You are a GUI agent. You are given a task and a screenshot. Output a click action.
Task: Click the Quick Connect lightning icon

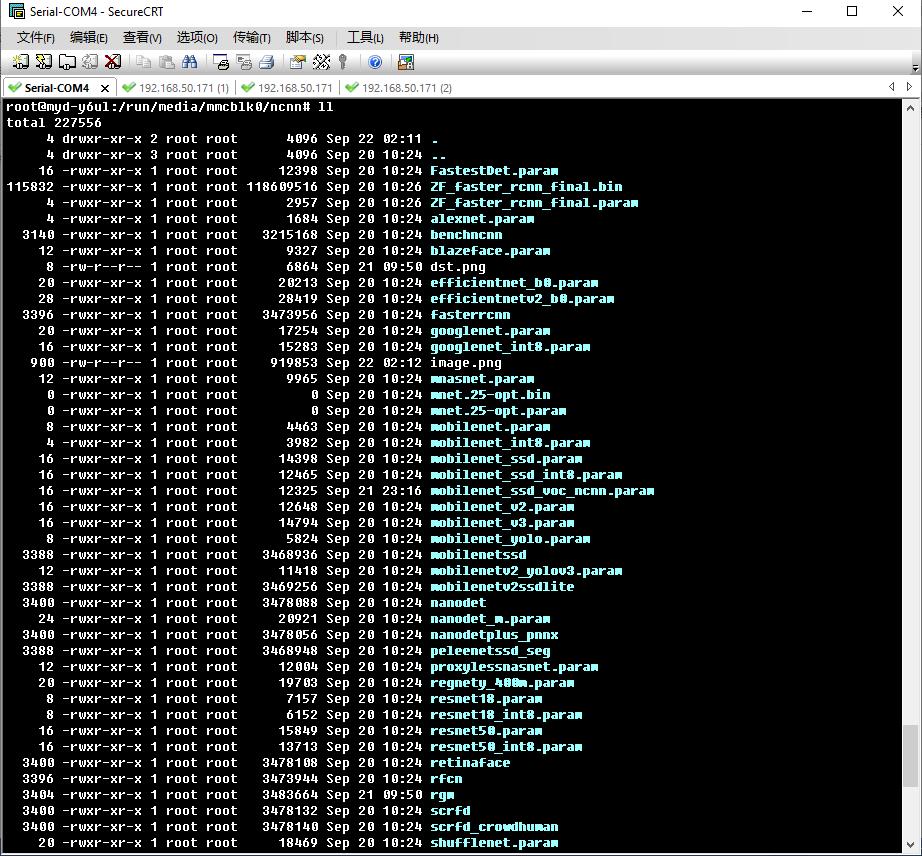point(43,62)
